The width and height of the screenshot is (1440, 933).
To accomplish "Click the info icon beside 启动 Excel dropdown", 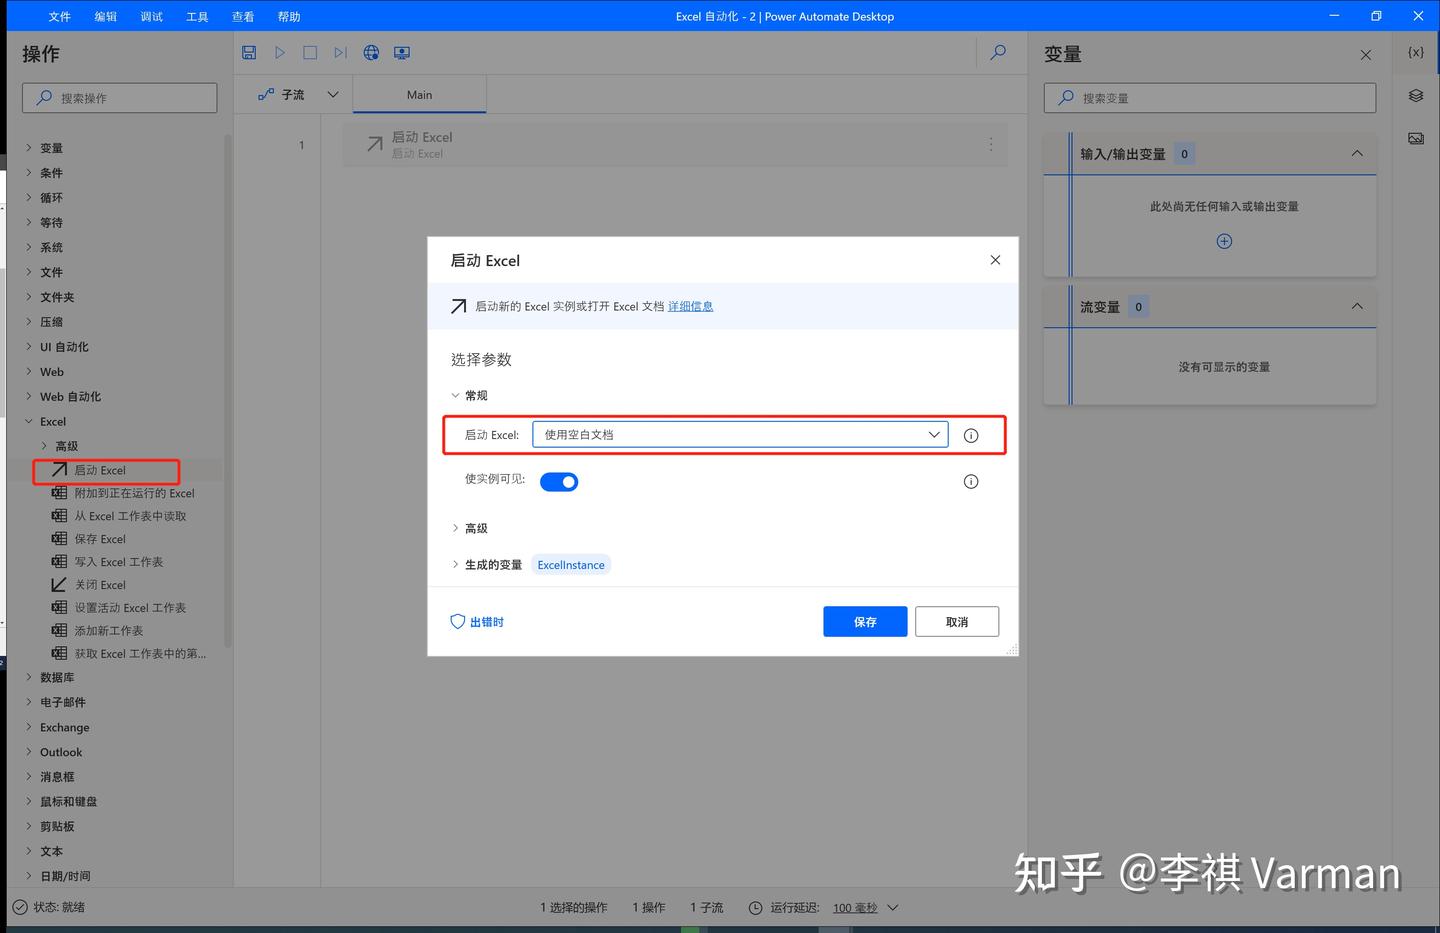I will 970,434.
